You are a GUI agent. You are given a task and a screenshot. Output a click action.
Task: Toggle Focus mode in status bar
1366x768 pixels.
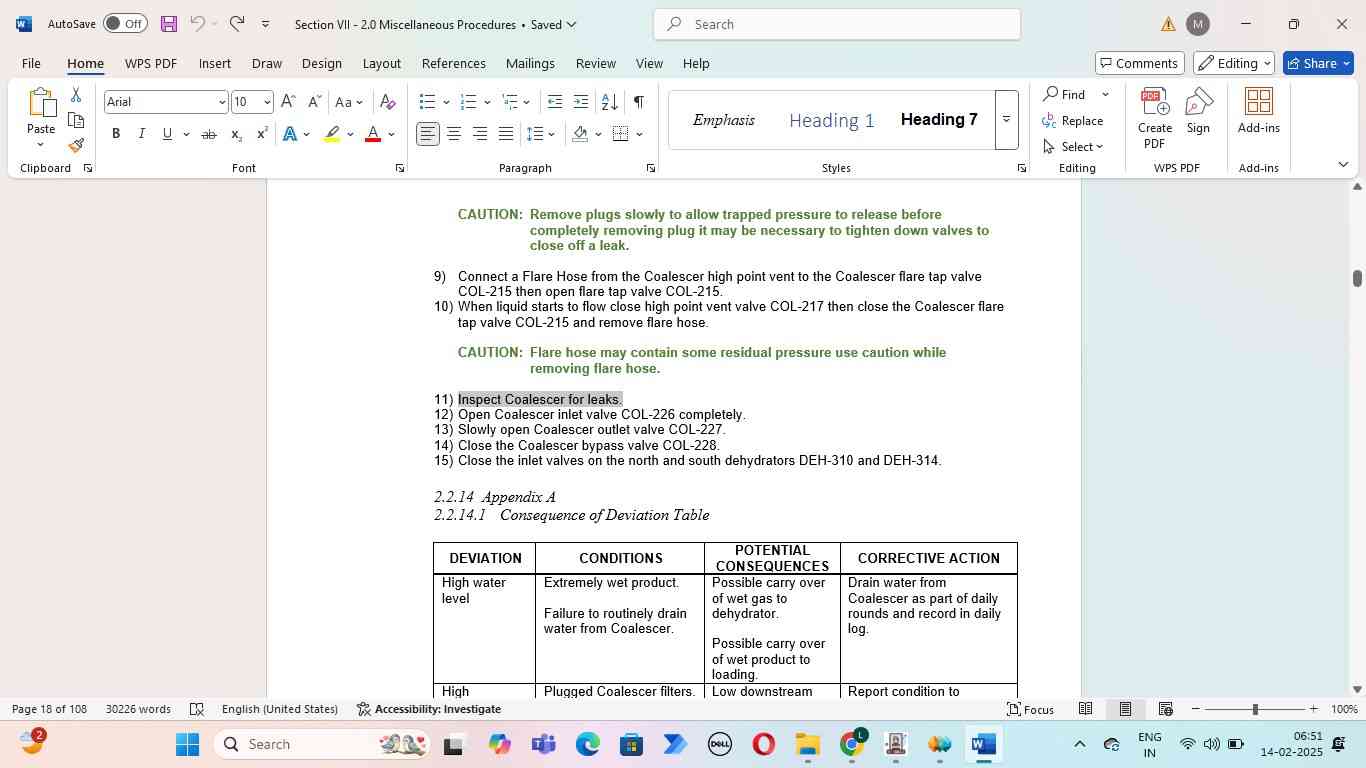point(1030,709)
